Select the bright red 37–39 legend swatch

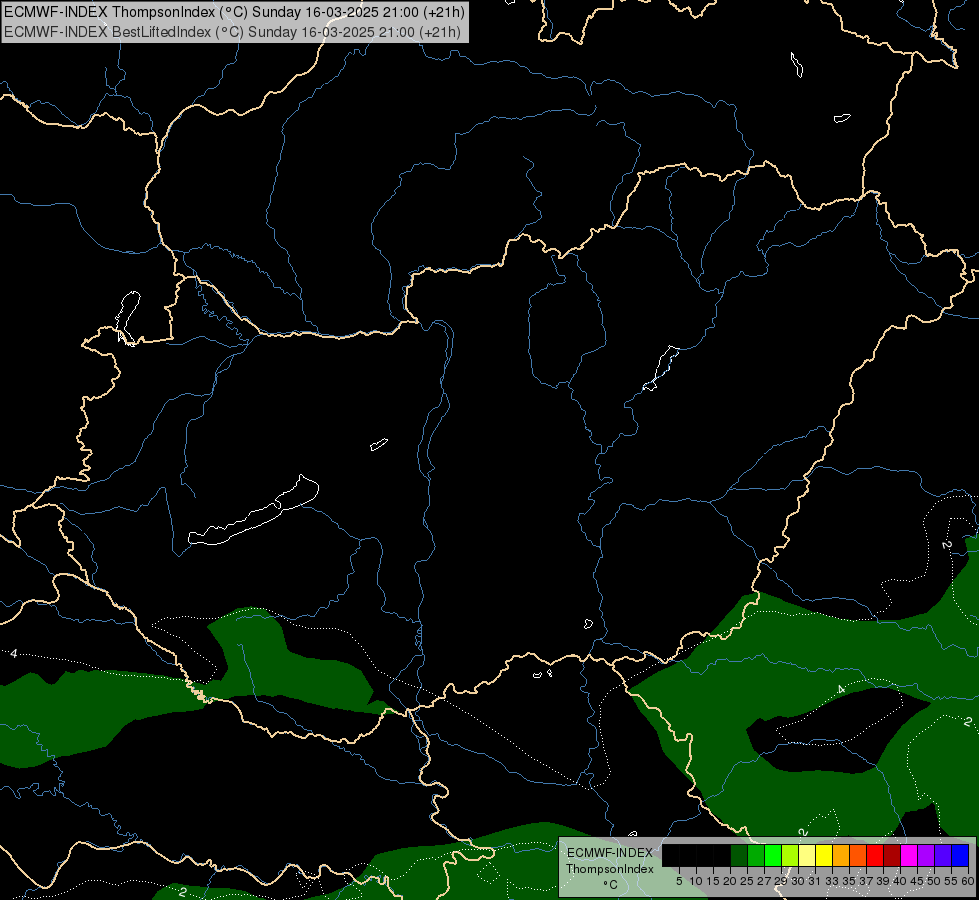[875, 855]
